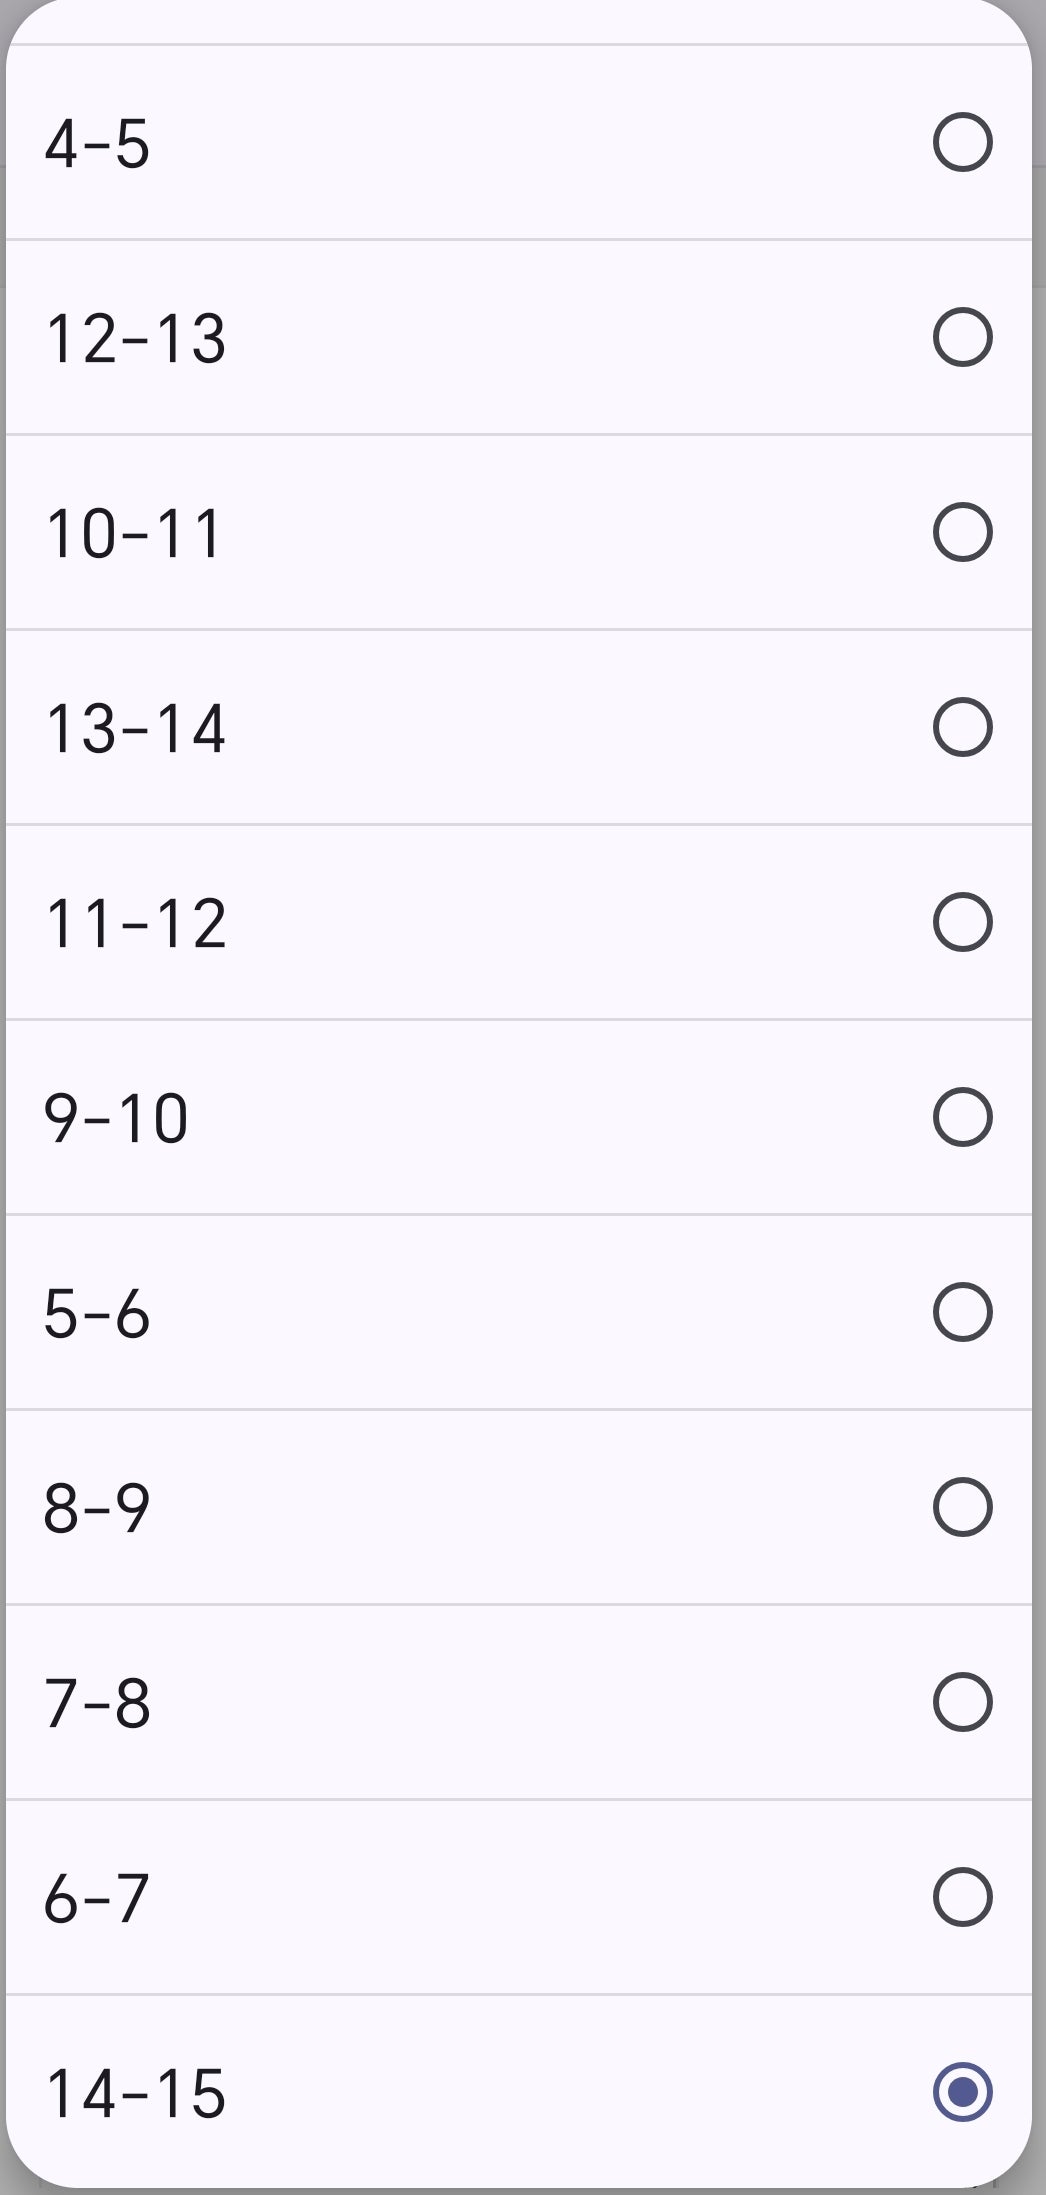
Task: Choose the 9-10 radio circle
Action: pyautogui.click(x=962, y=1117)
